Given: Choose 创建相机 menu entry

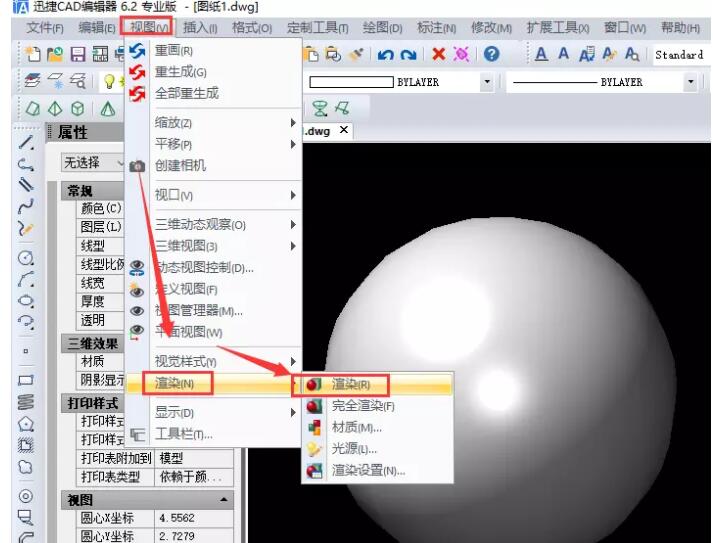Looking at the screenshot, I should pos(213,166).
